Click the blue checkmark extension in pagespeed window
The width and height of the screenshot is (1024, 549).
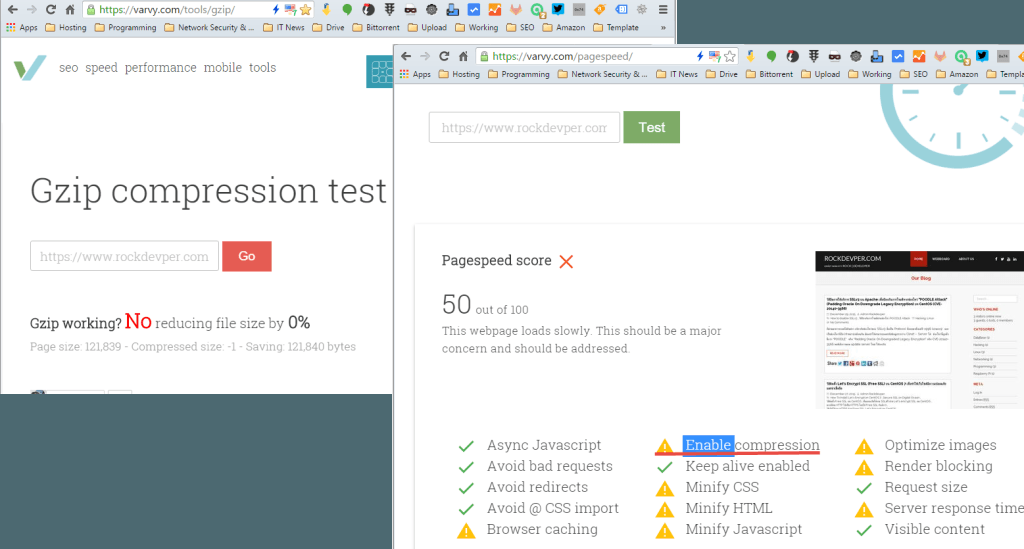coord(898,56)
